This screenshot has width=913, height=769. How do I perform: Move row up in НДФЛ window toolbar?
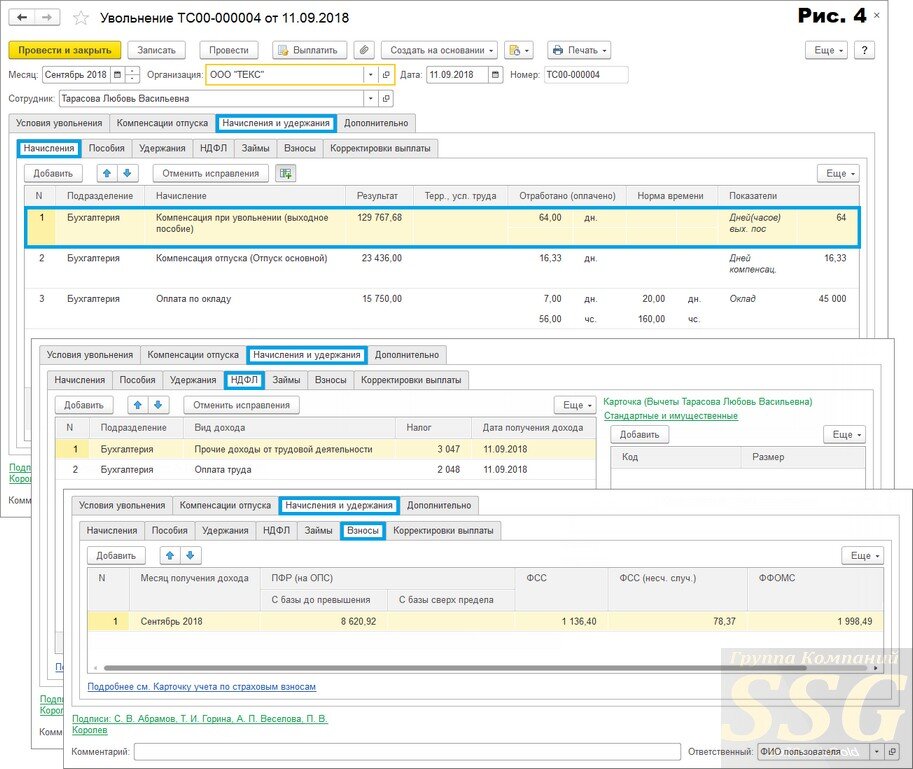click(137, 405)
